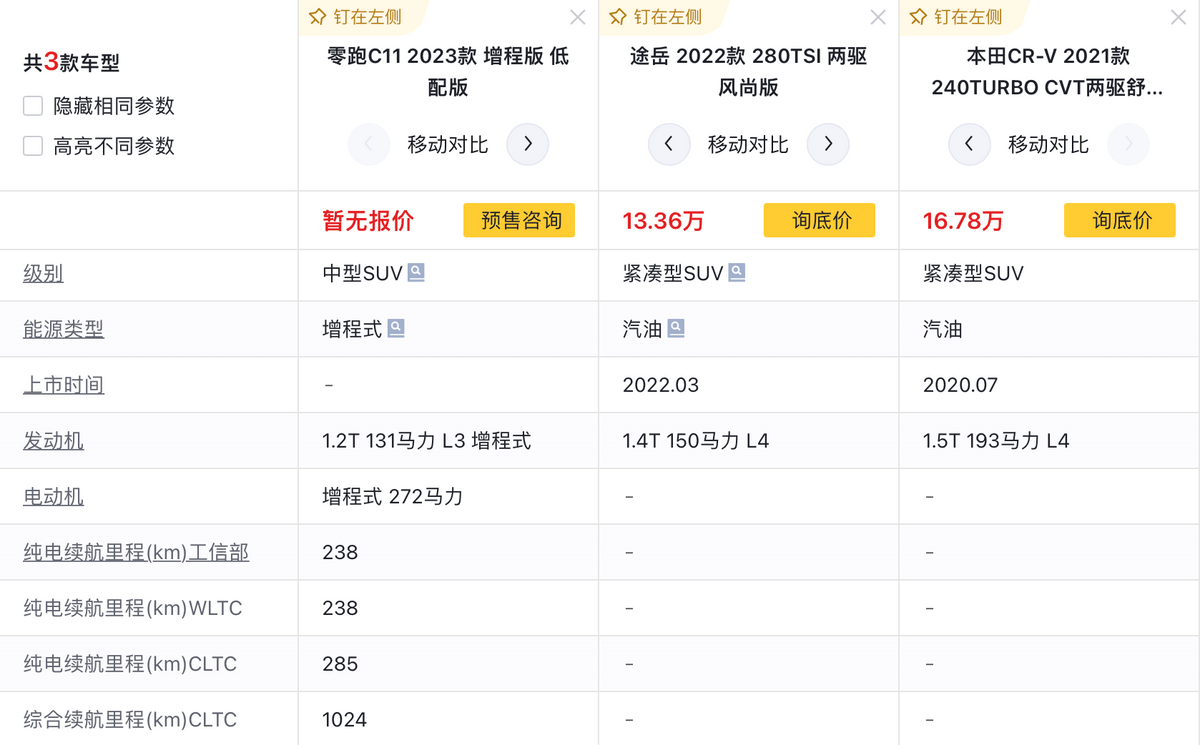Image resolution: width=1200 pixels, height=745 pixels.
Task: Click info icon beside 途岳 紧凑型SUV
Action: point(737,272)
